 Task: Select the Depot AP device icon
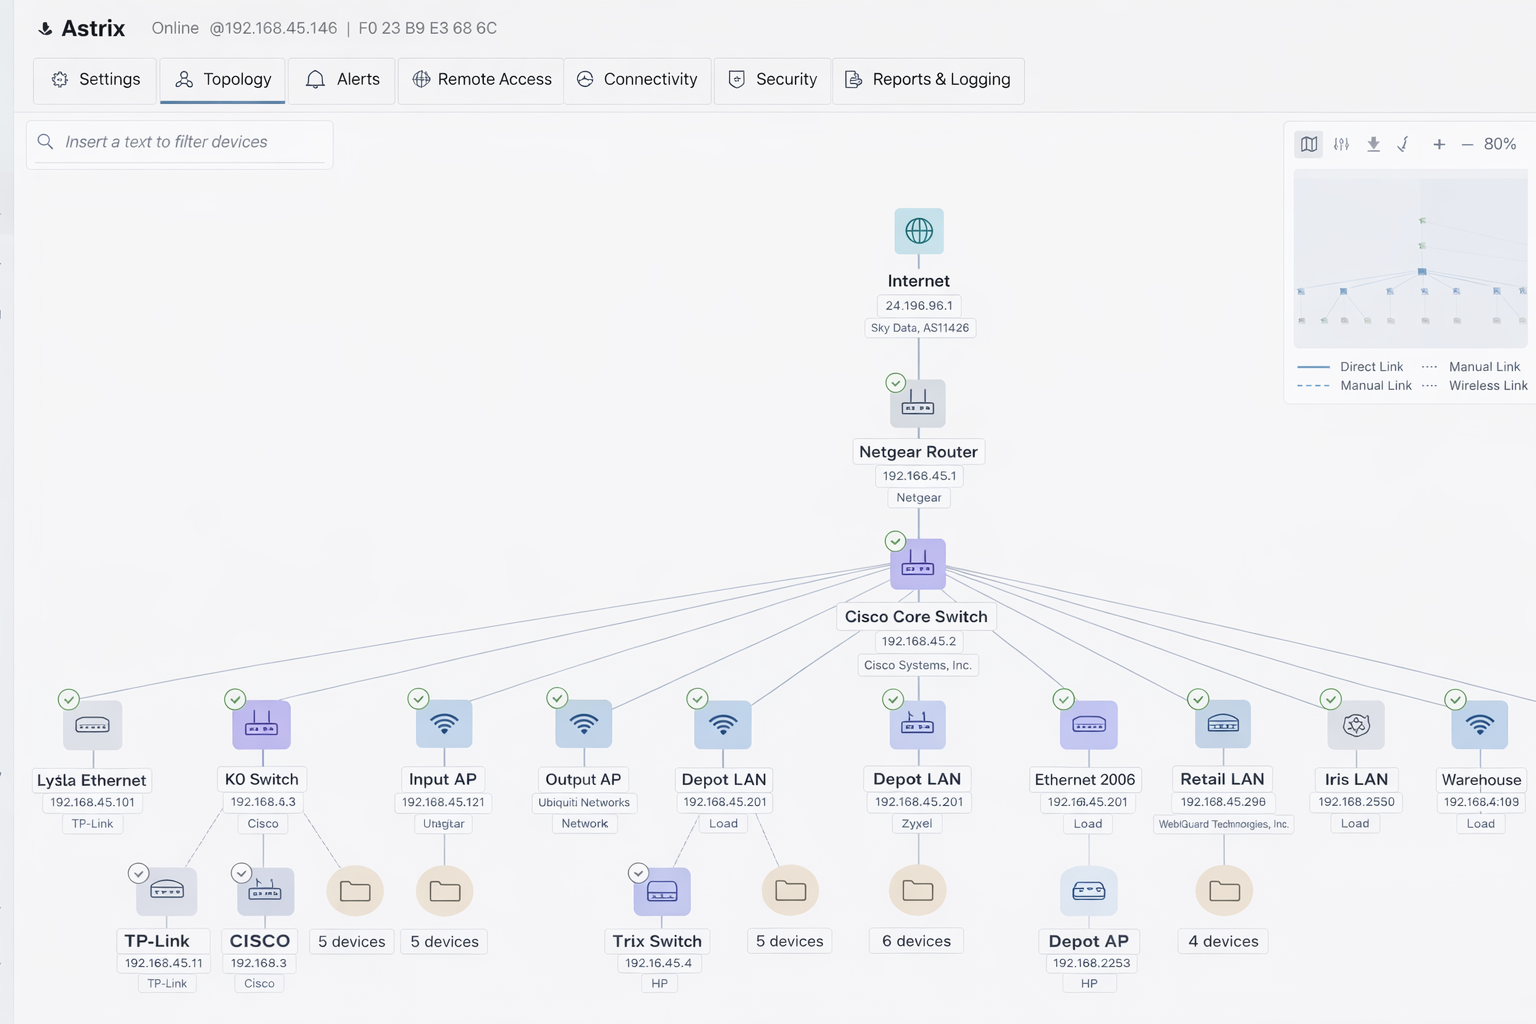(1088, 891)
